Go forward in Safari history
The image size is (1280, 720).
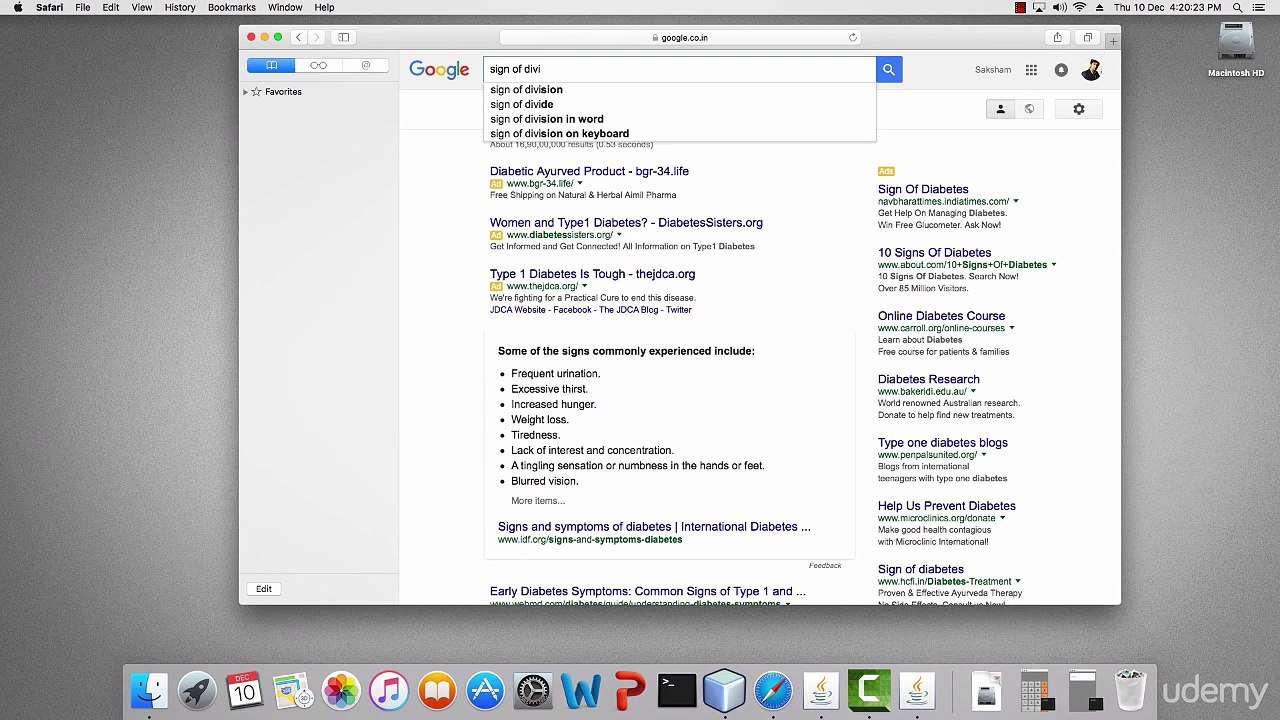(x=316, y=38)
